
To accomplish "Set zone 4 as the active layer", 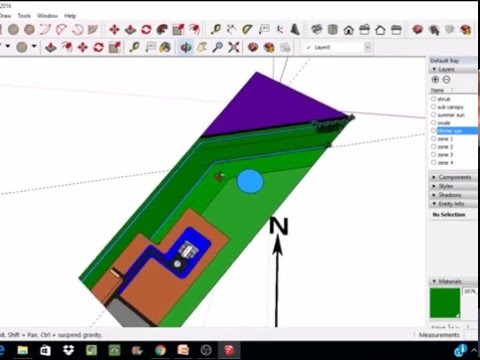I will tap(433, 163).
